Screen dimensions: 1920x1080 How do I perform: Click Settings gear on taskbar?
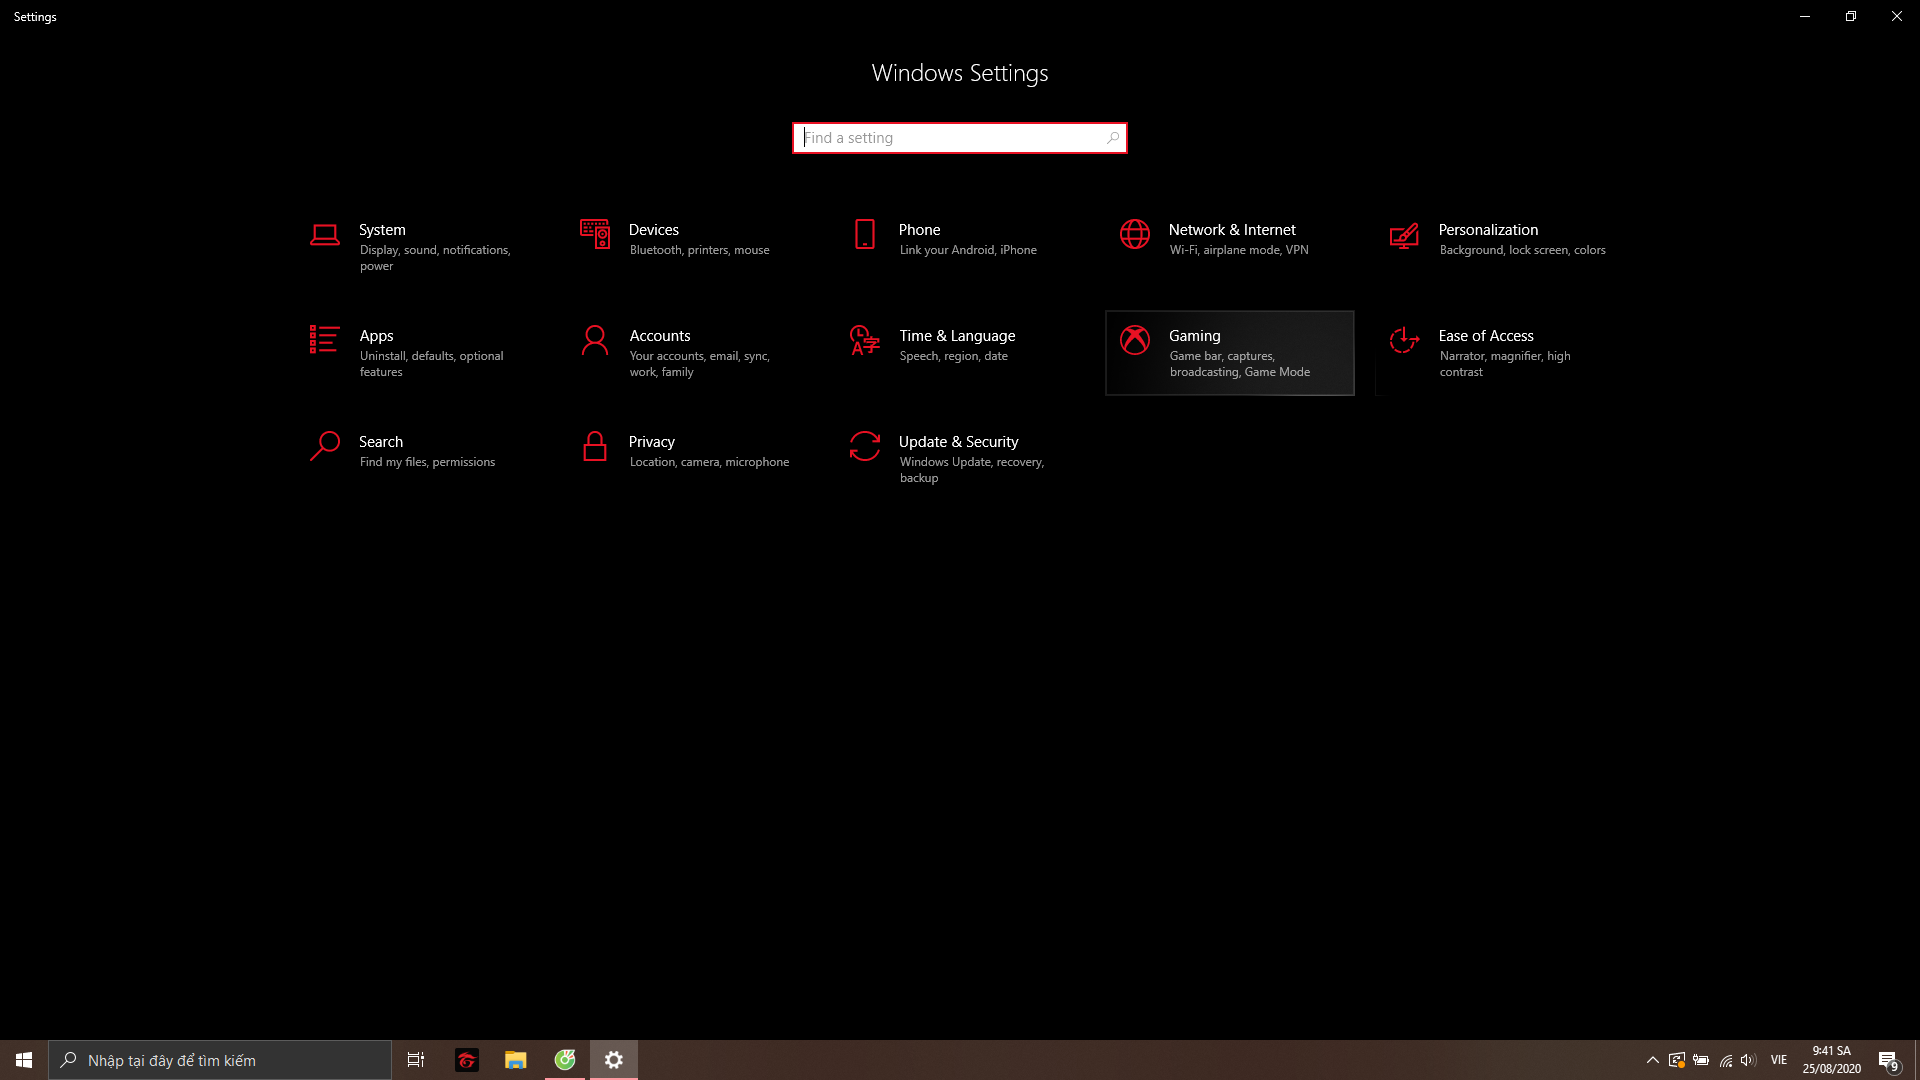[614, 1060]
